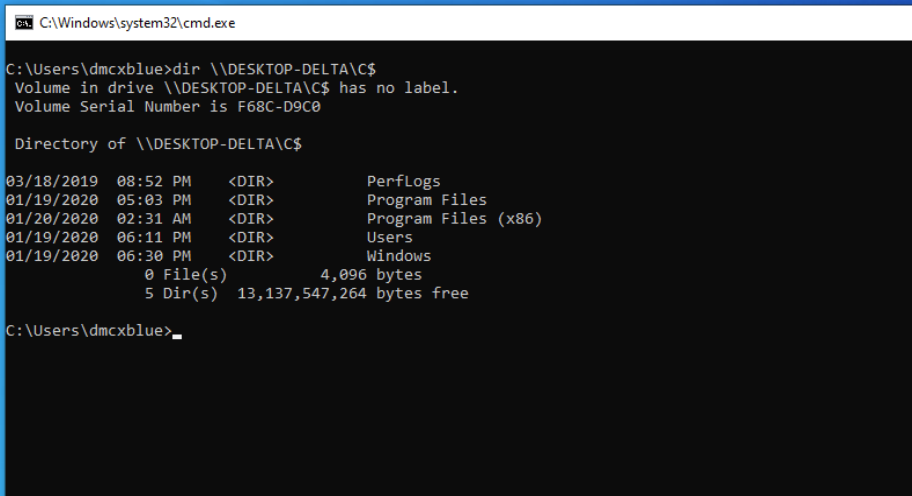This screenshot has width=912, height=496.
Task: Click the free bytes value 13,137,547,264
Action: click(302, 294)
